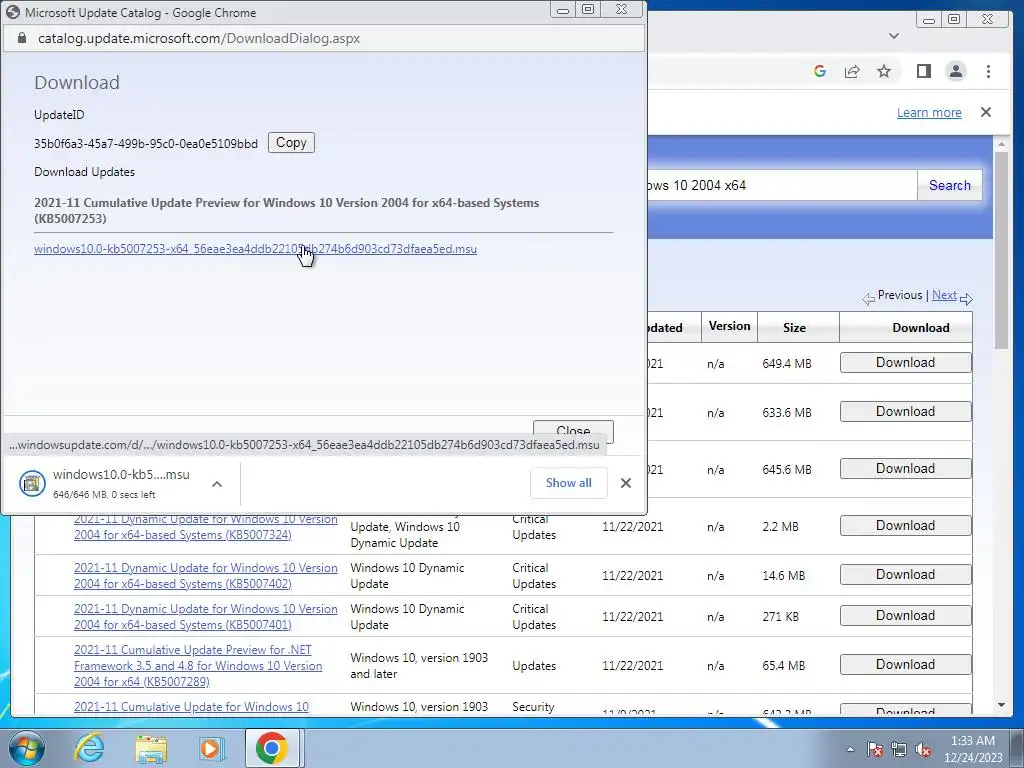The height and width of the screenshot is (768, 1024).
Task: Click the Previous arrow icon
Action: point(868,299)
